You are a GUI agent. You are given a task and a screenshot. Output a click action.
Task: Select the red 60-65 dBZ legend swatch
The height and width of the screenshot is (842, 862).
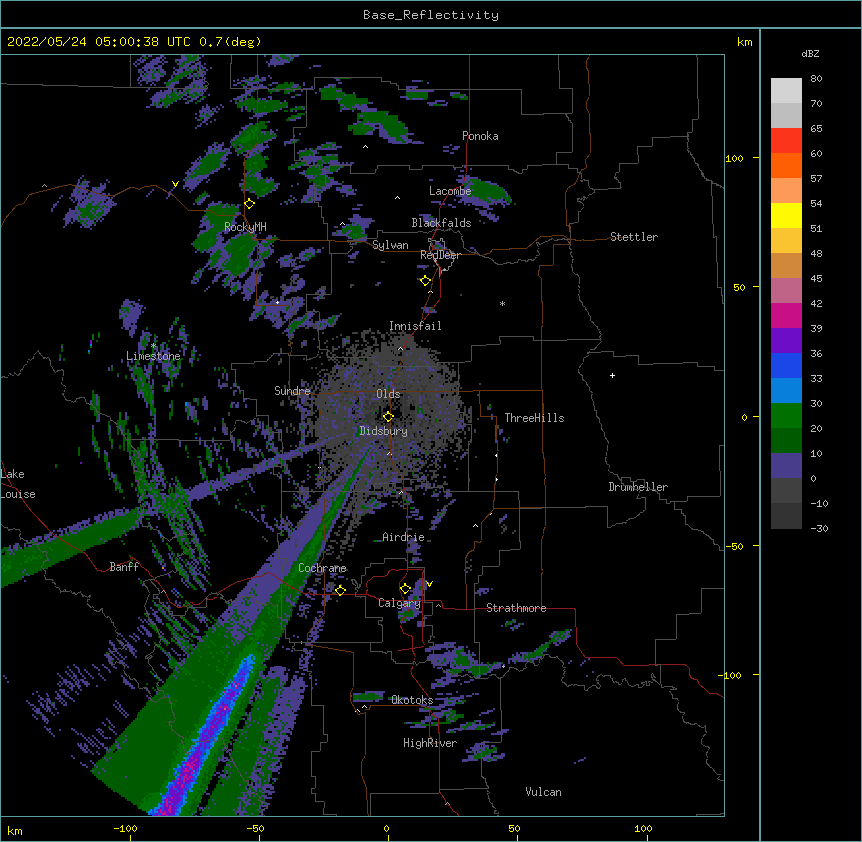786,140
